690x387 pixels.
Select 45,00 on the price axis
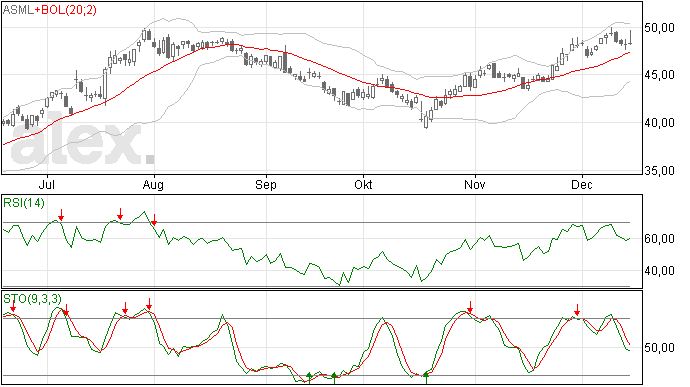pyautogui.click(x=659, y=75)
